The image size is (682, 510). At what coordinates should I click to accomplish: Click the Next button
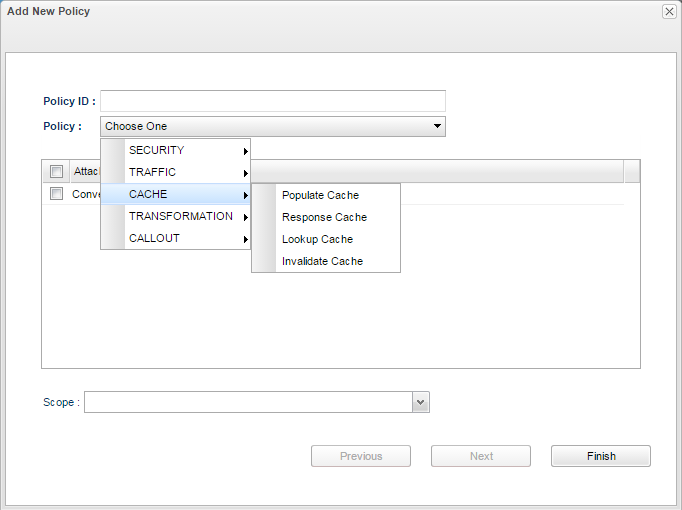point(481,456)
